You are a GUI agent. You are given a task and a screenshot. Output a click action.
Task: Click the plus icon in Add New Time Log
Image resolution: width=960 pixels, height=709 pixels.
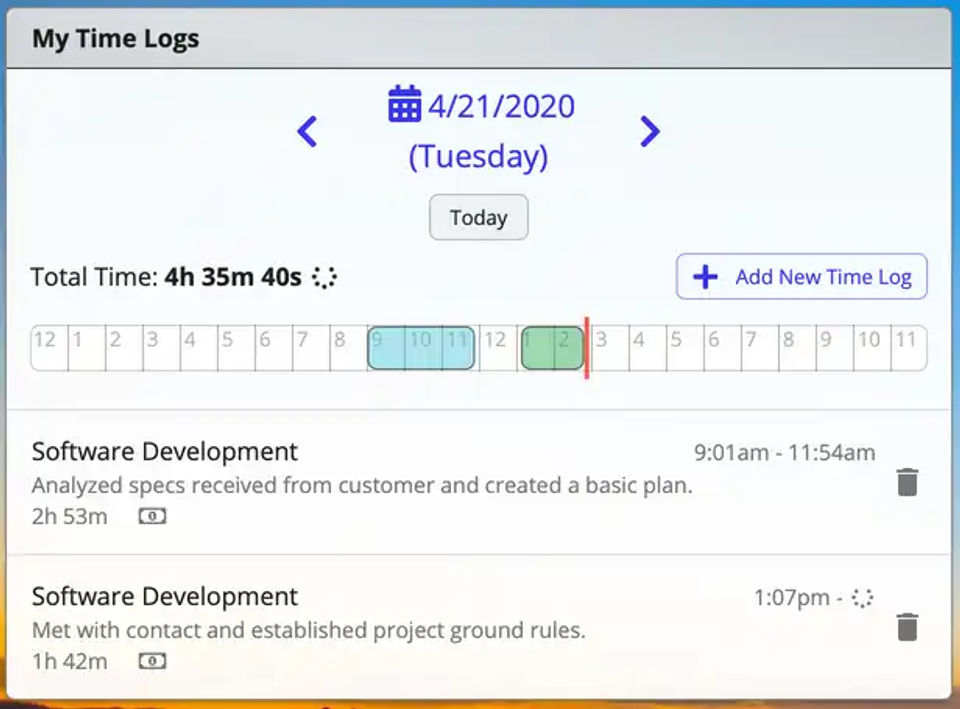coord(705,277)
